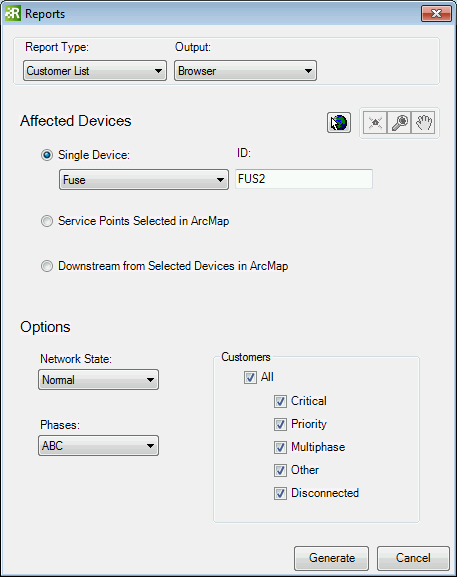The width and height of the screenshot is (457, 577).
Task: Click the hand pan-to-device icon
Action: pos(423,123)
